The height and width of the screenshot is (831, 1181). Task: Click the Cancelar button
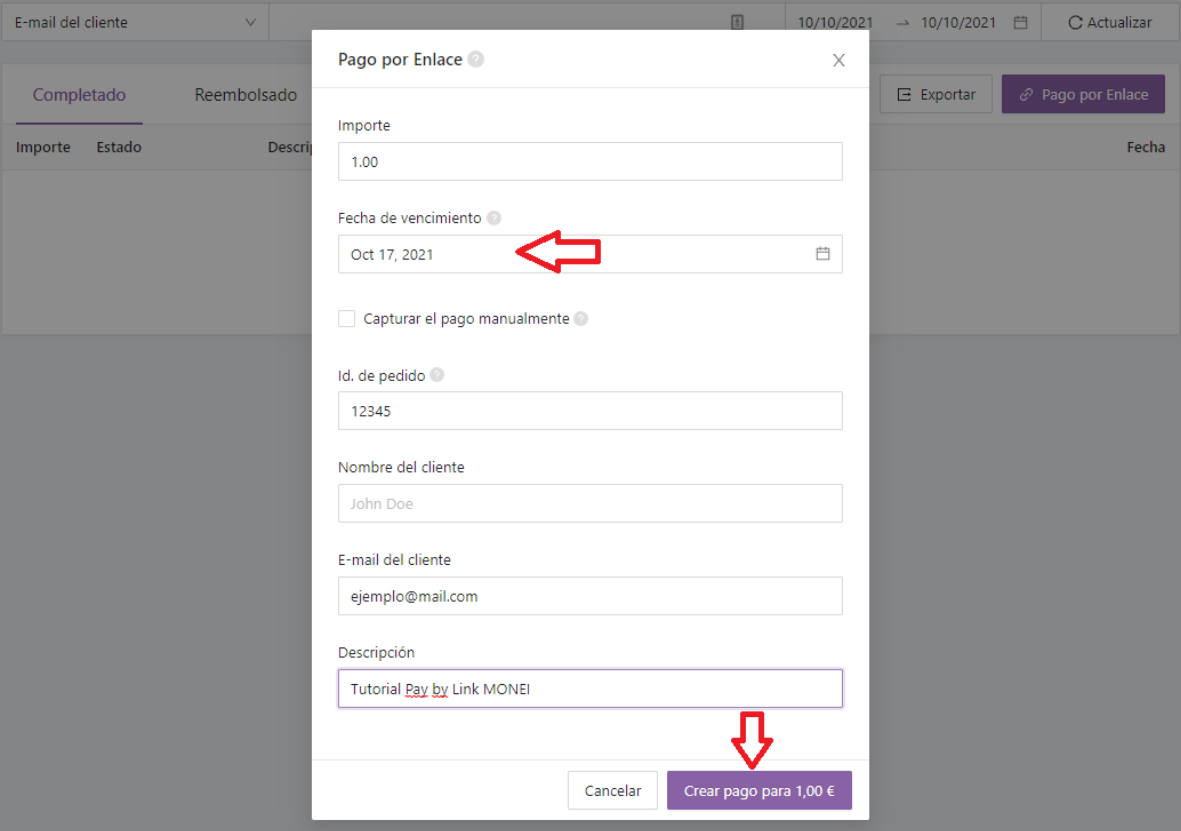612,790
